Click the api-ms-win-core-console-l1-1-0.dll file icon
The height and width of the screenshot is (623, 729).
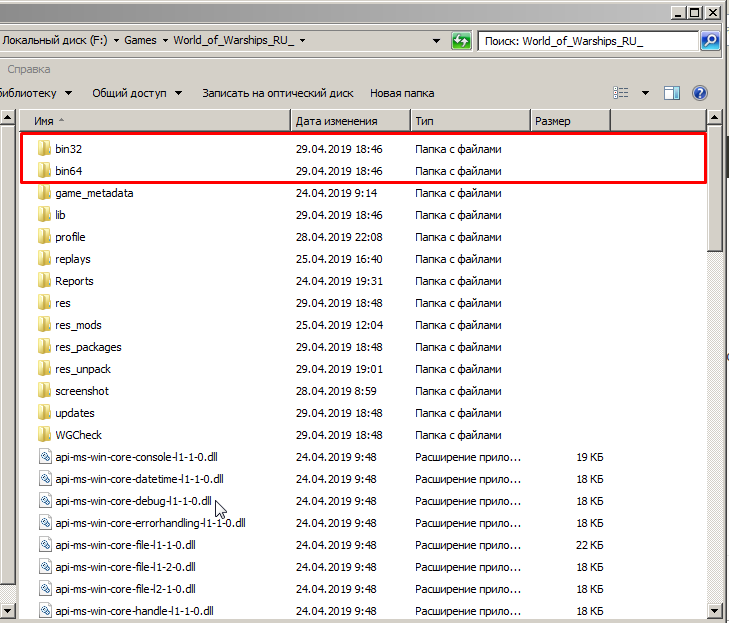45,457
